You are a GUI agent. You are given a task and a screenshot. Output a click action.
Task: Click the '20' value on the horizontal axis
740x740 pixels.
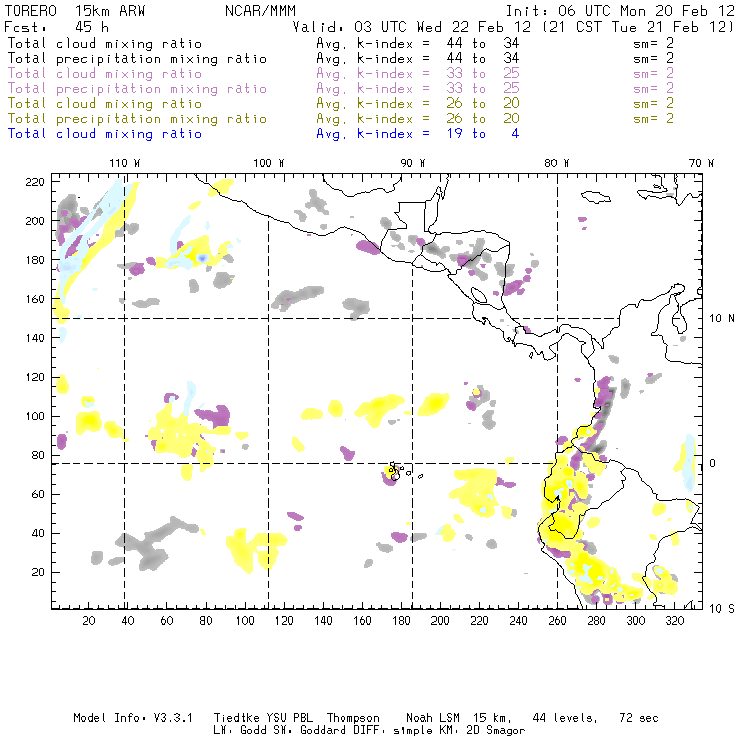pyautogui.click(x=89, y=621)
